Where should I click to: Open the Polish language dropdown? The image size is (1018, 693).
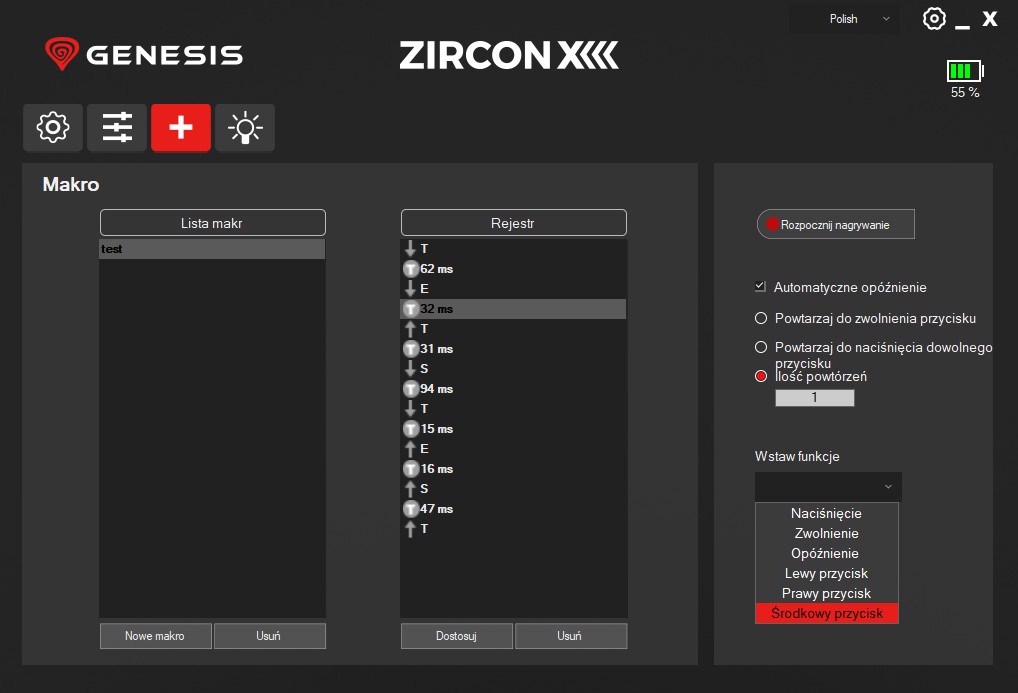click(844, 19)
